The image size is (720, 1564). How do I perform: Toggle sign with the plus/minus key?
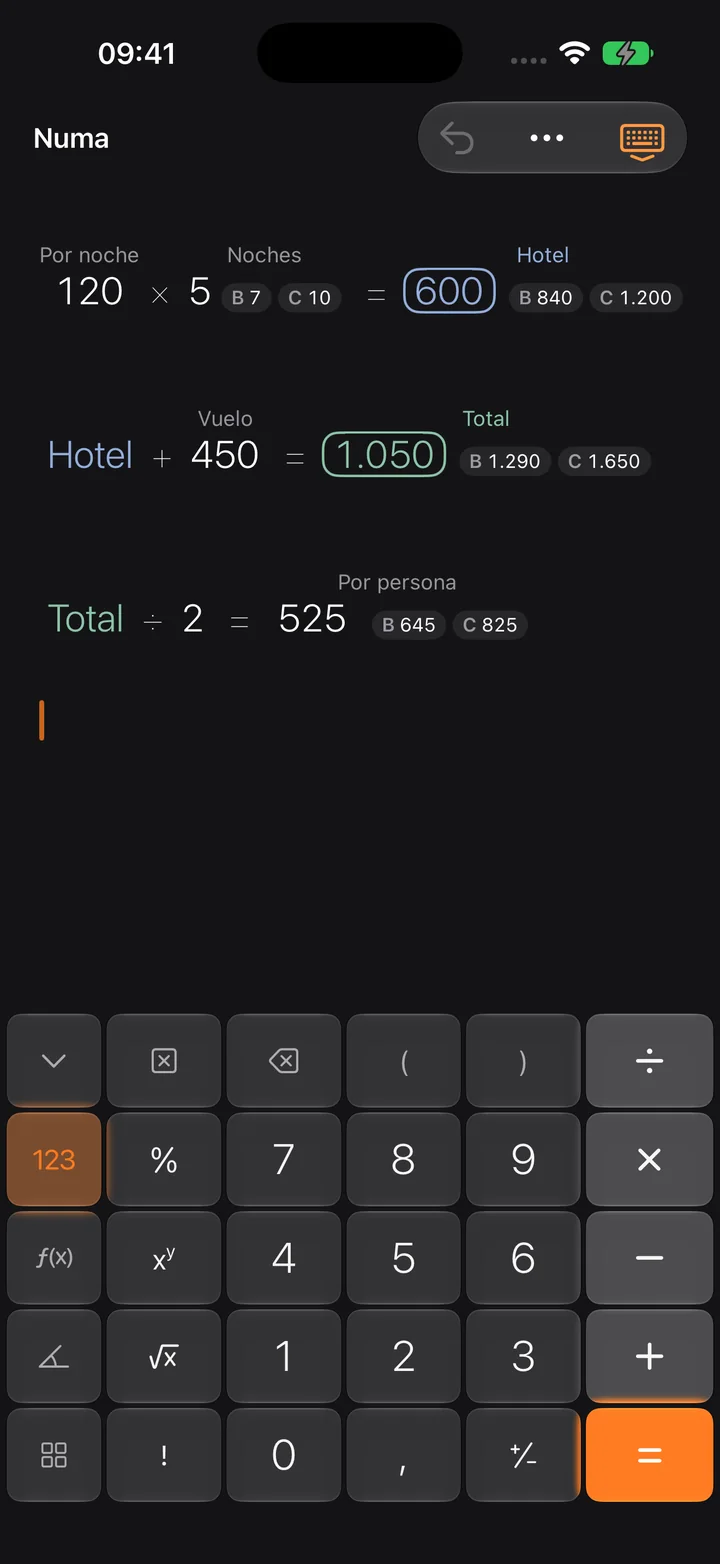523,1455
